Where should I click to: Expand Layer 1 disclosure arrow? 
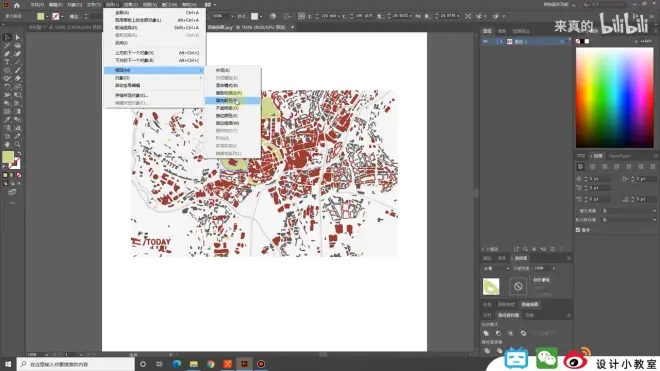pyautogui.click(x=501, y=42)
